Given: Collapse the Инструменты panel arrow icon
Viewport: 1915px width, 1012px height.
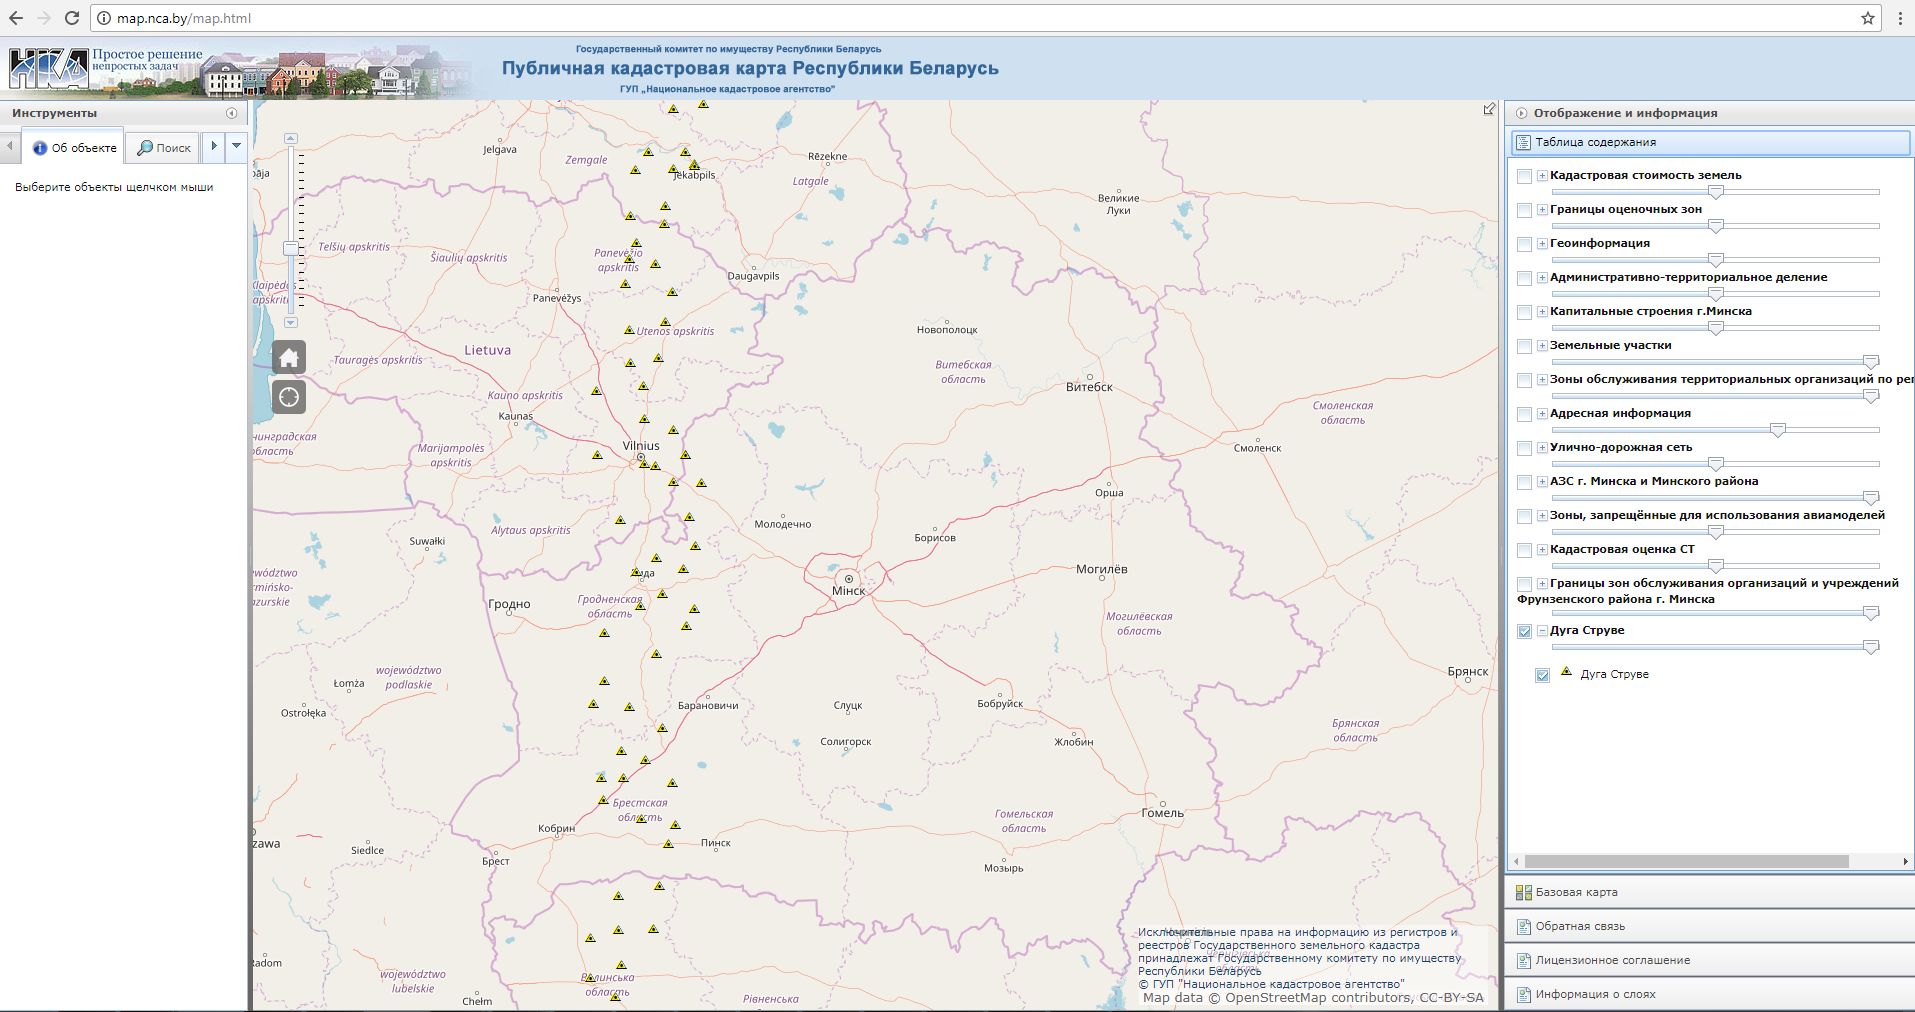Looking at the screenshot, I should [232, 113].
